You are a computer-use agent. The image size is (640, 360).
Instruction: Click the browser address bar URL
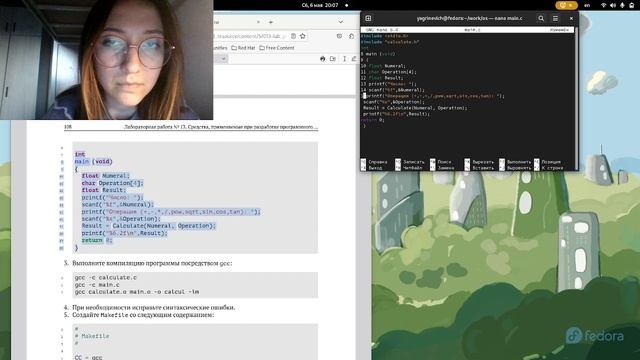click(x=249, y=36)
